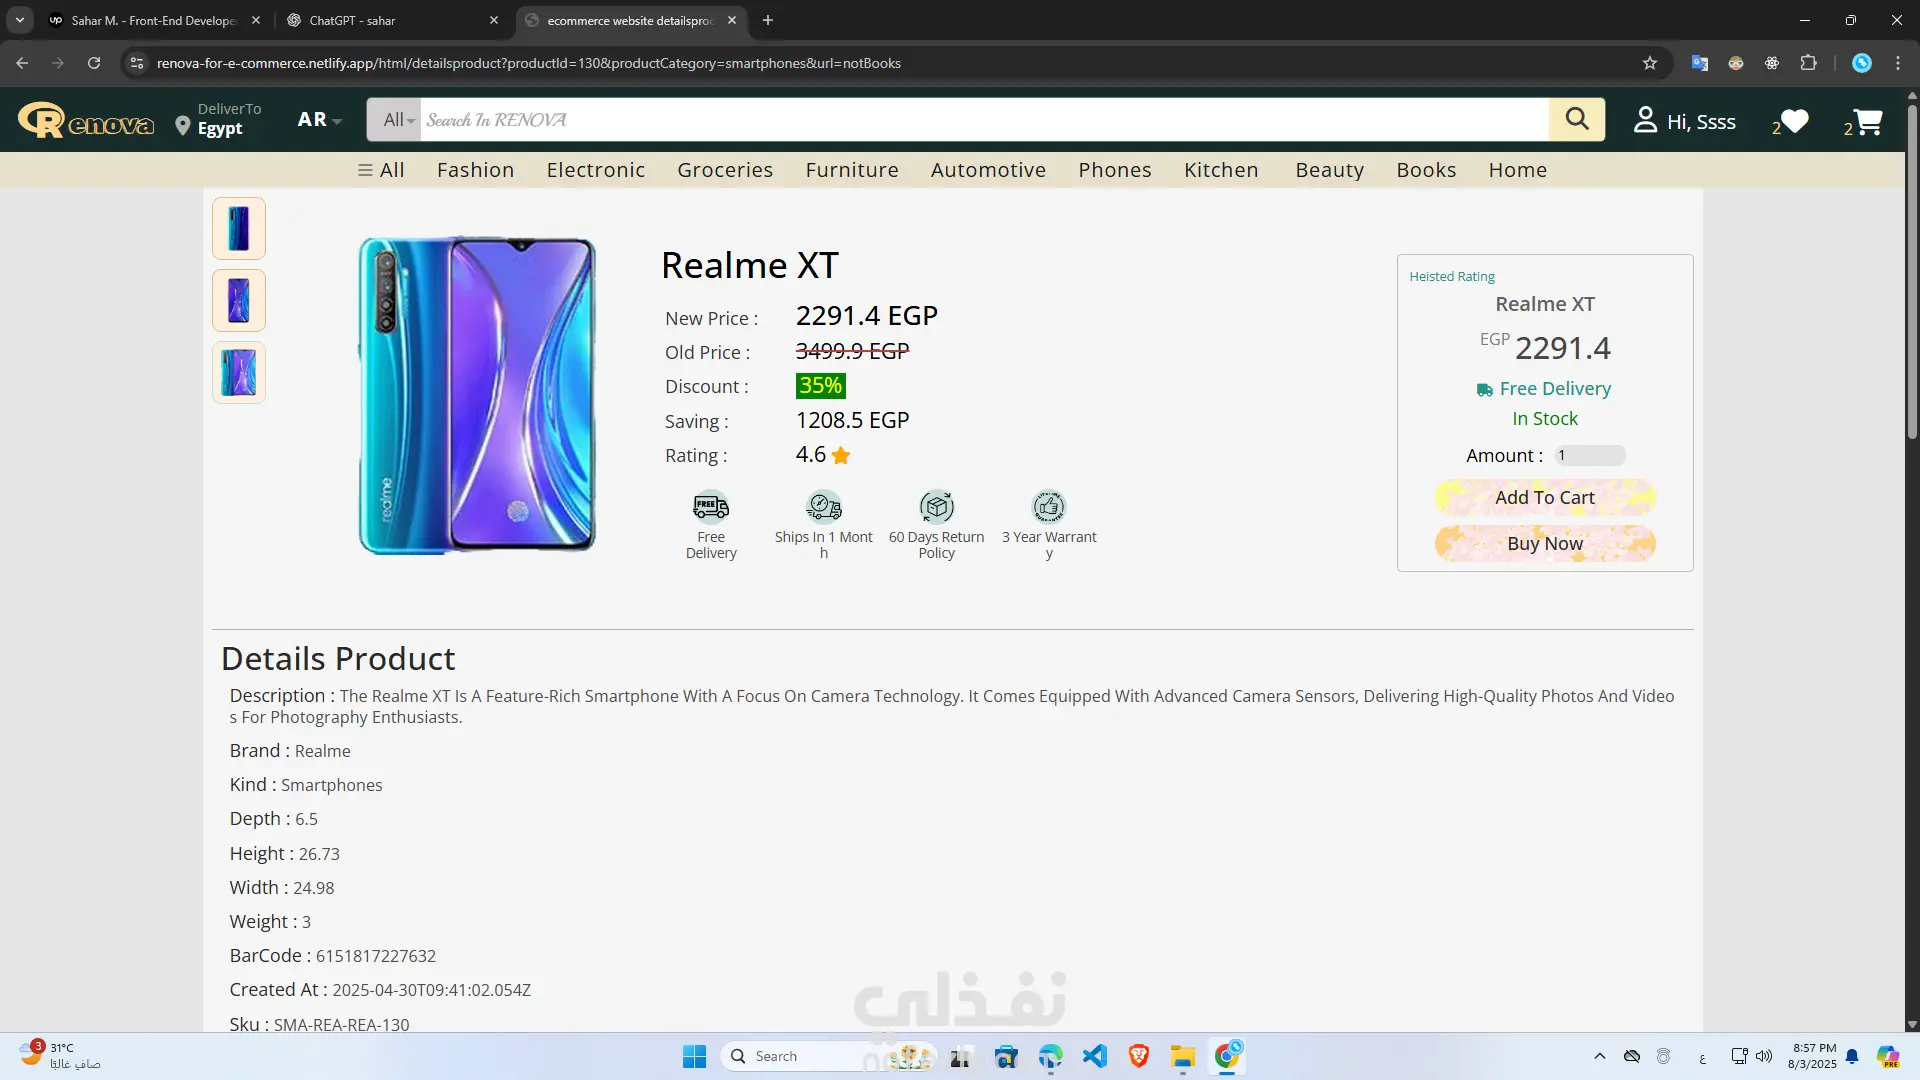The image size is (1920, 1080).
Task: Click the Buy Now button
Action: click(x=1544, y=543)
